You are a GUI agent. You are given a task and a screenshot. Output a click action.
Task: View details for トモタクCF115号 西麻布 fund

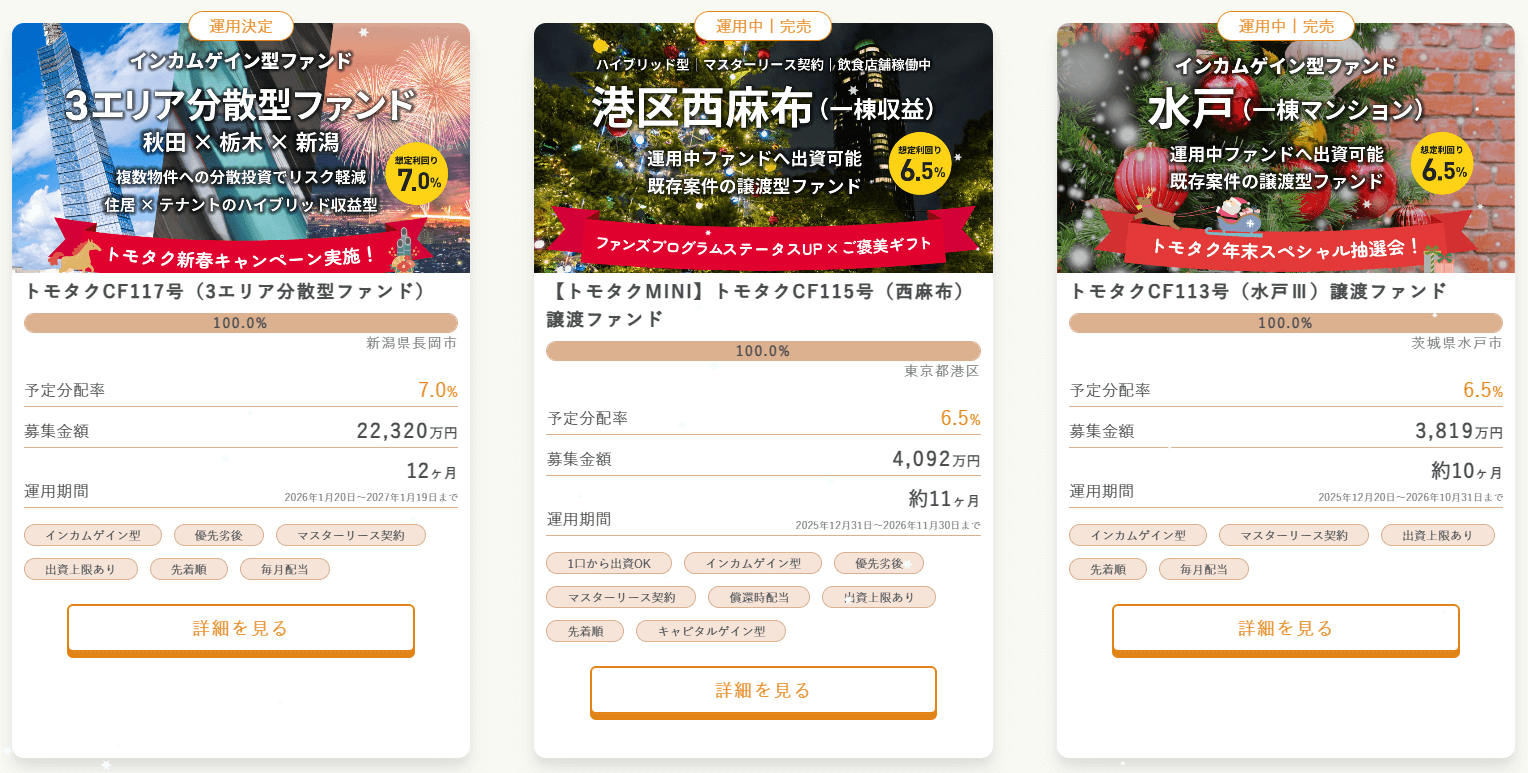pyautogui.click(x=763, y=691)
